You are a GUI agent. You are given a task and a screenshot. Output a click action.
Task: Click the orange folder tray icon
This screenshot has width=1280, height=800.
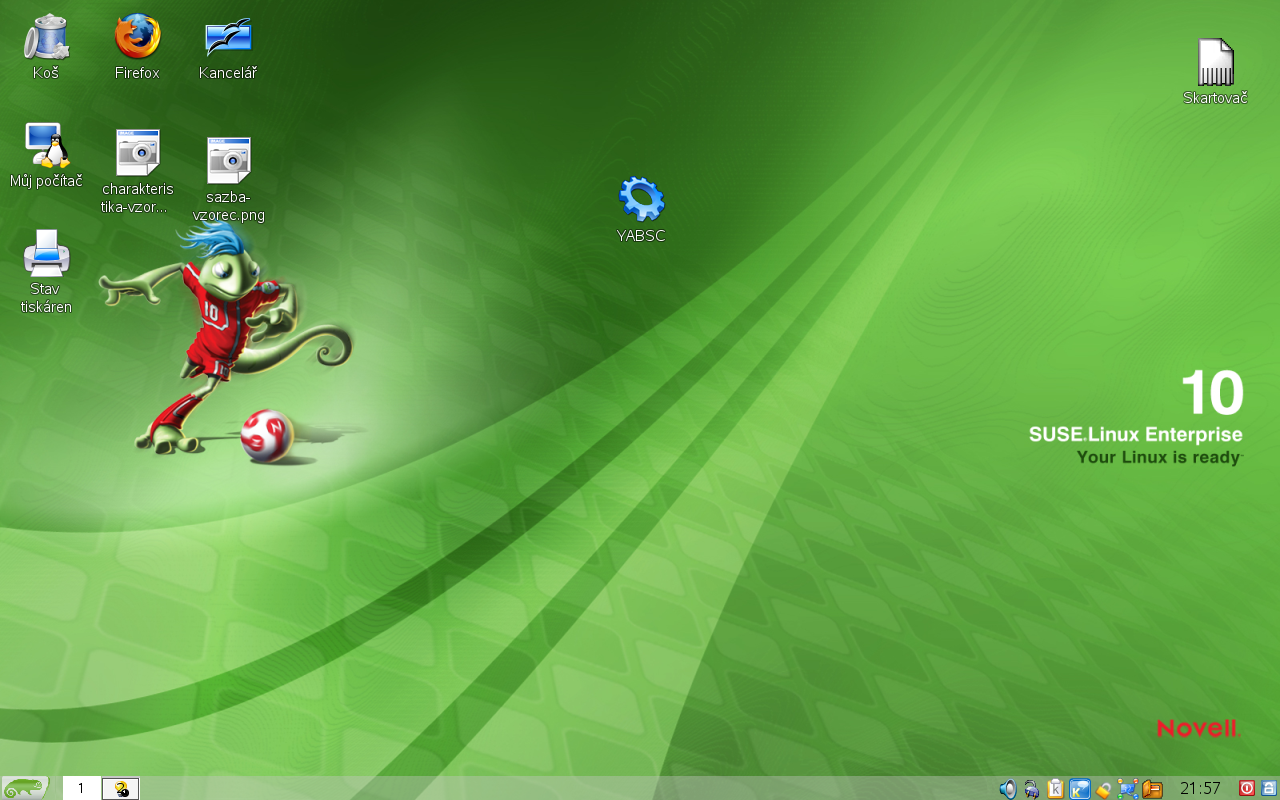[x=1152, y=789]
